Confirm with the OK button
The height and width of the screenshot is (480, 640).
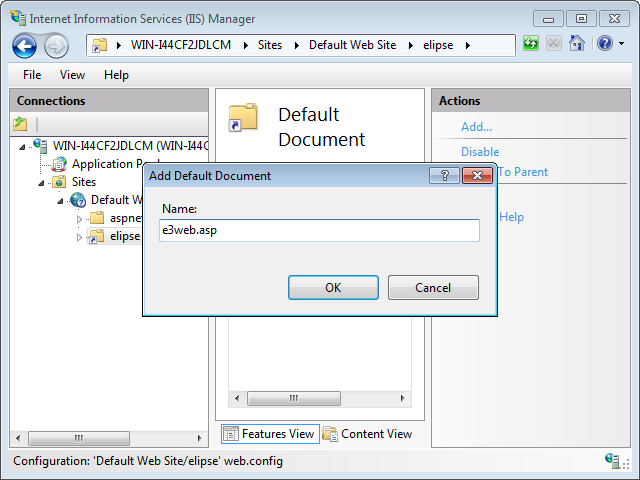333,287
